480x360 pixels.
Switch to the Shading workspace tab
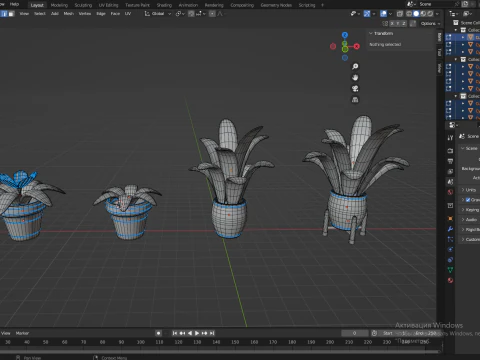tap(164, 5)
